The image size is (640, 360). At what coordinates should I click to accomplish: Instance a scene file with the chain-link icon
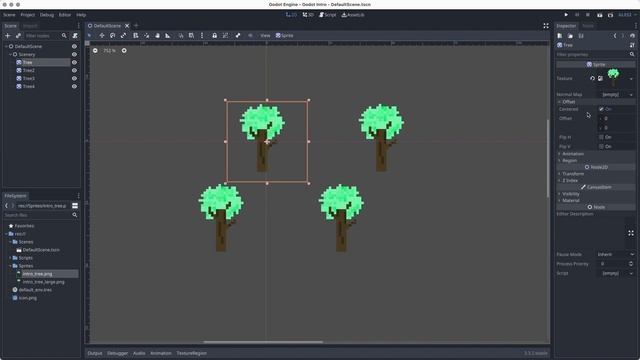pos(18,36)
